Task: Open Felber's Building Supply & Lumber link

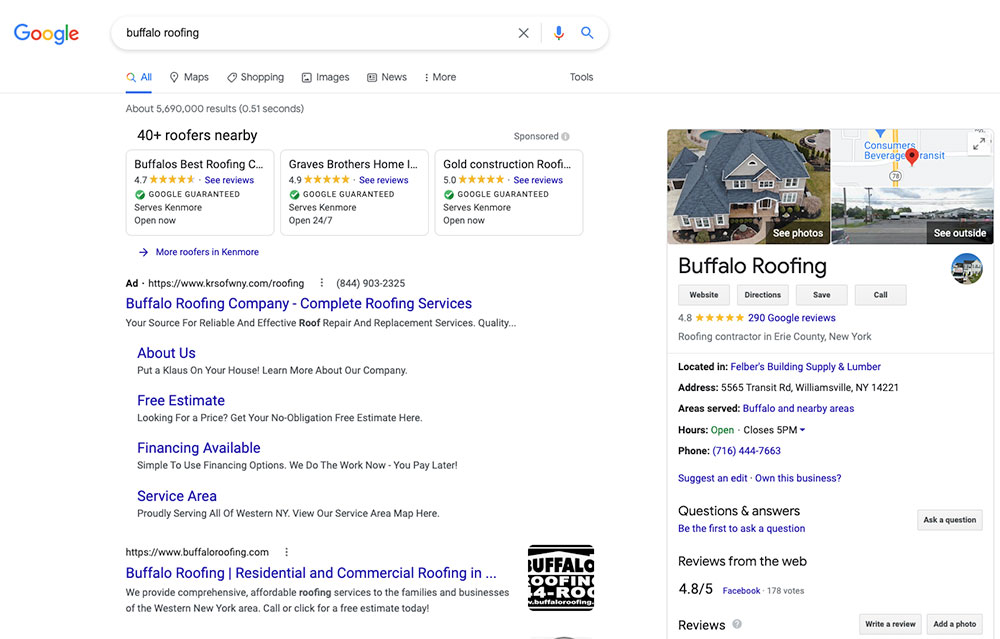Action: pyautogui.click(x=805, y=367)
